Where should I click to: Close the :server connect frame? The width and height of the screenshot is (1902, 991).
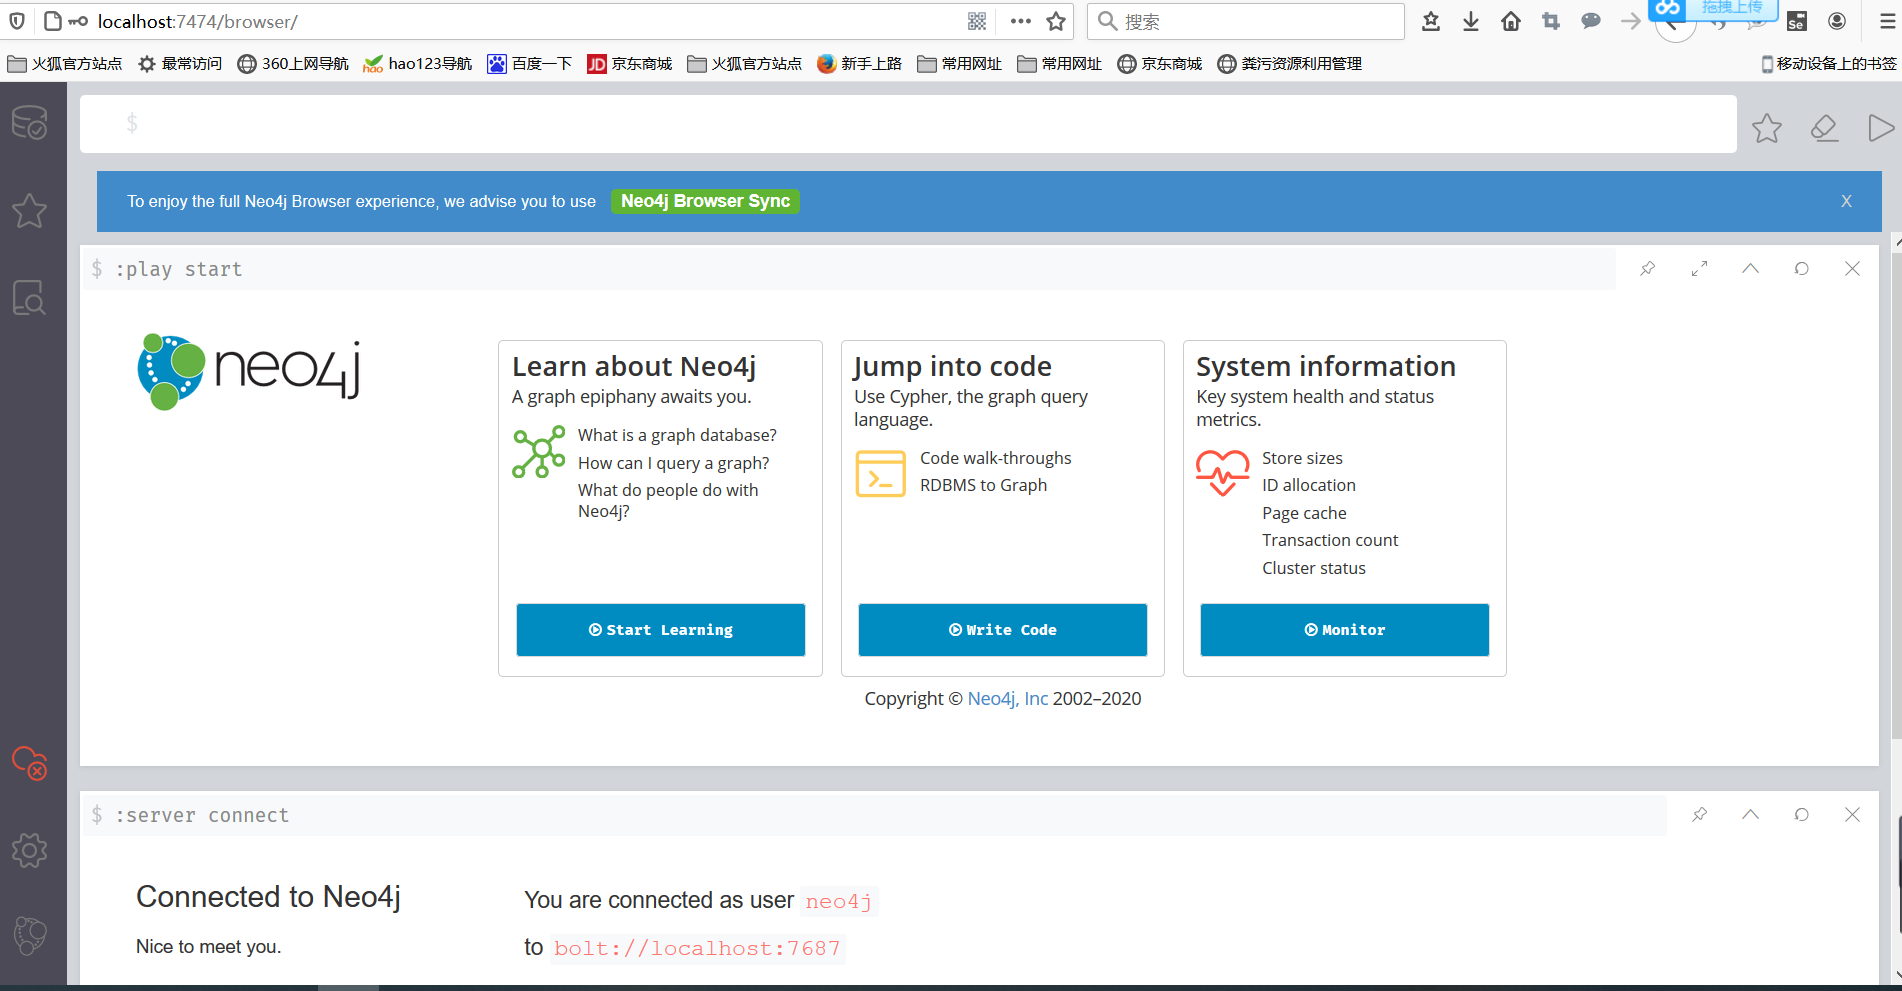click(x=1852, y=814)
